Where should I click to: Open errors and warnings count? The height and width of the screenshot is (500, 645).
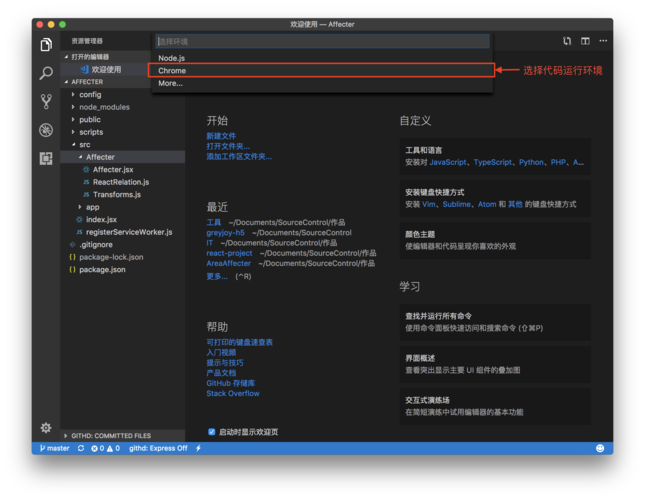click(105, 448)
